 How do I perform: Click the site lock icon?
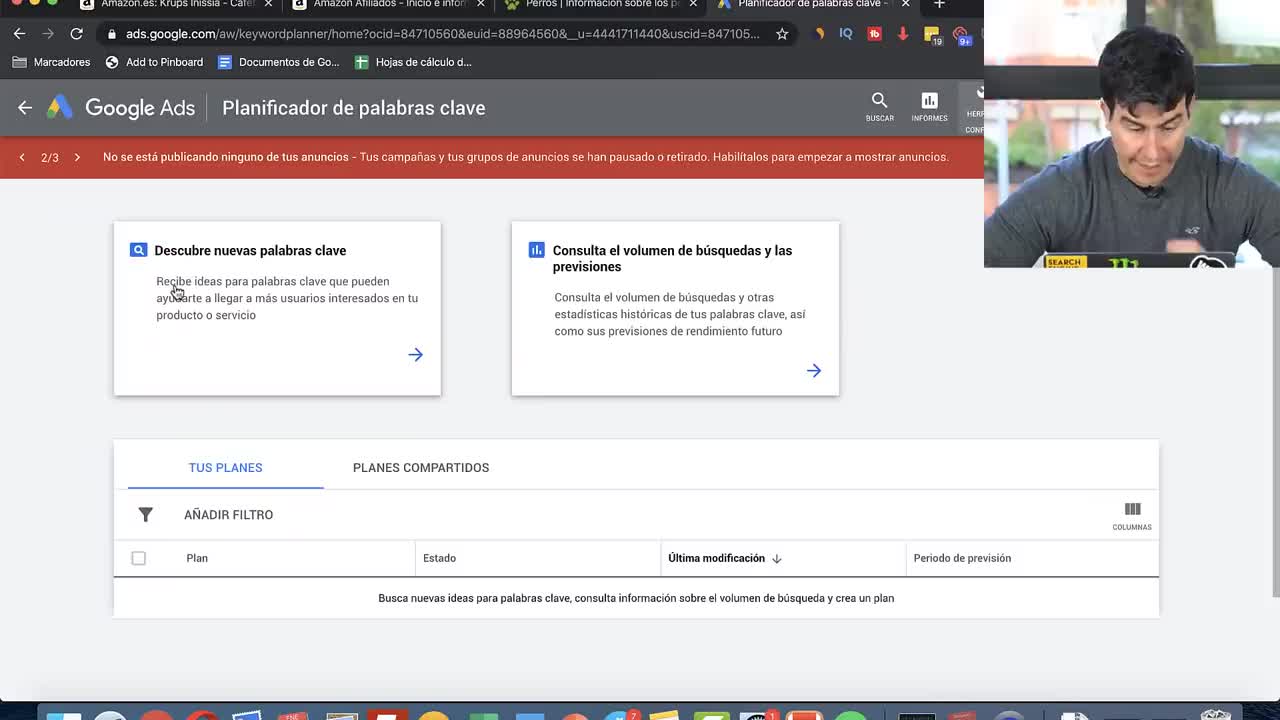click(x=112, y=34)
